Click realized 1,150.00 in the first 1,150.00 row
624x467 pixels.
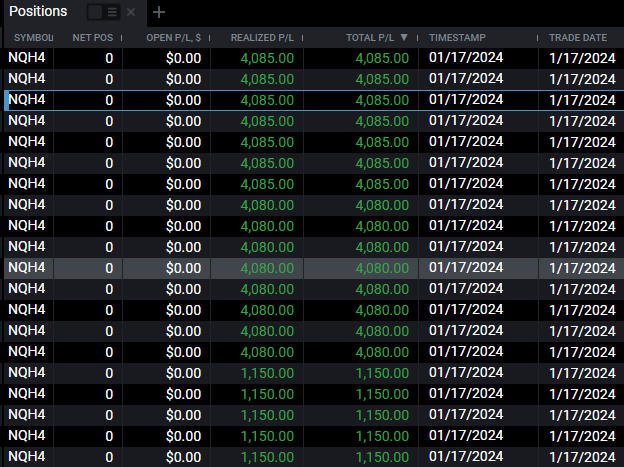pyautogui.click(x=267, y=373)
